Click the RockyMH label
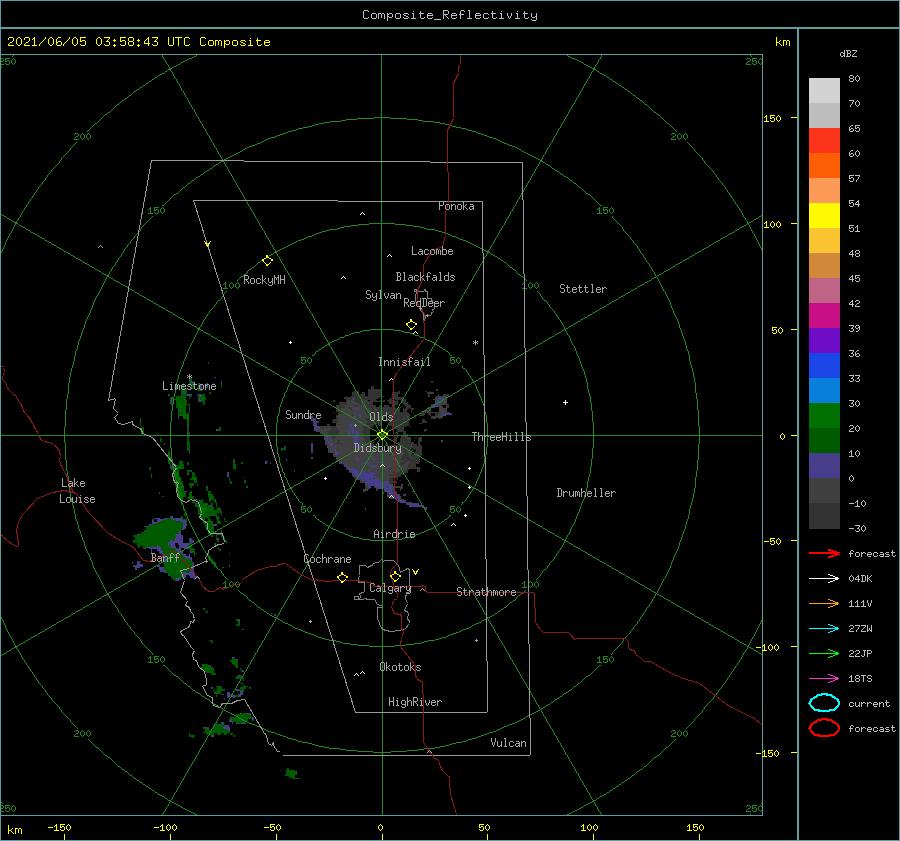 (264, 281)
